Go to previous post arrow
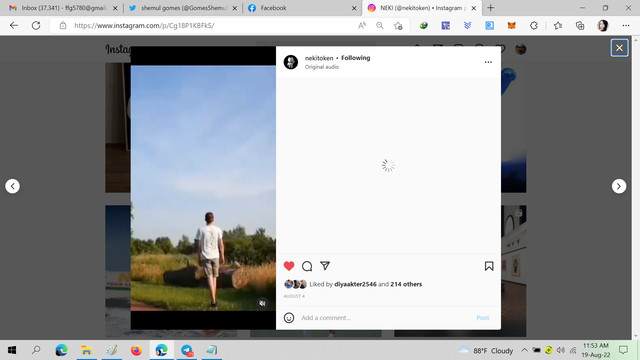 pyautogui.click(x=13, y=186)
